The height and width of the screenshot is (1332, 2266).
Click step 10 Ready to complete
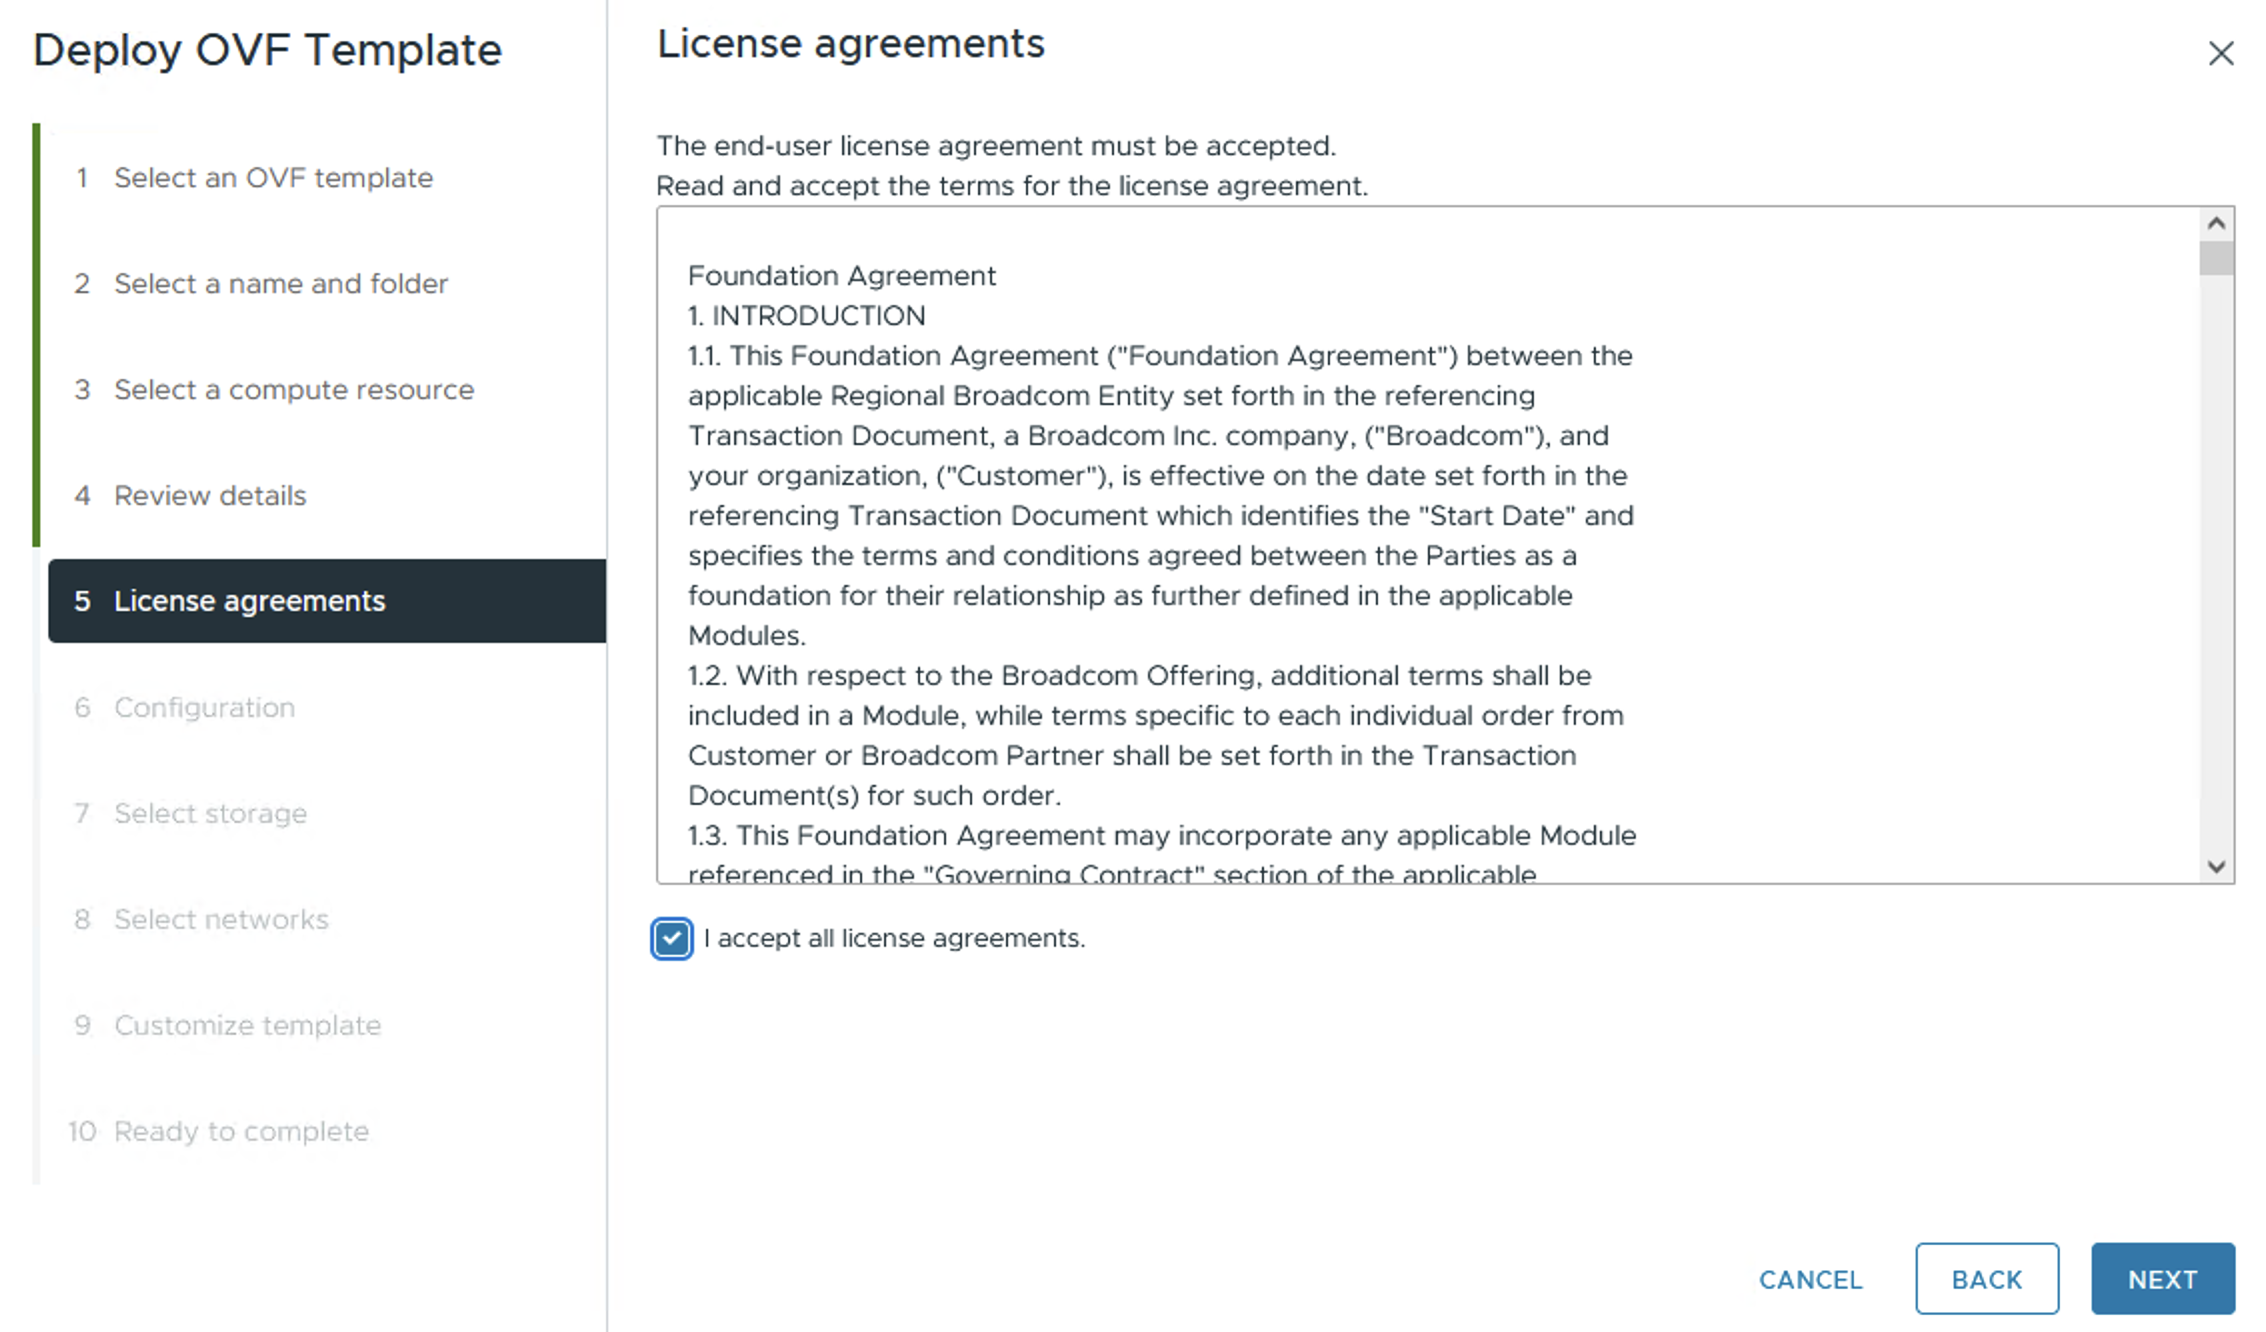[241, 1132]
